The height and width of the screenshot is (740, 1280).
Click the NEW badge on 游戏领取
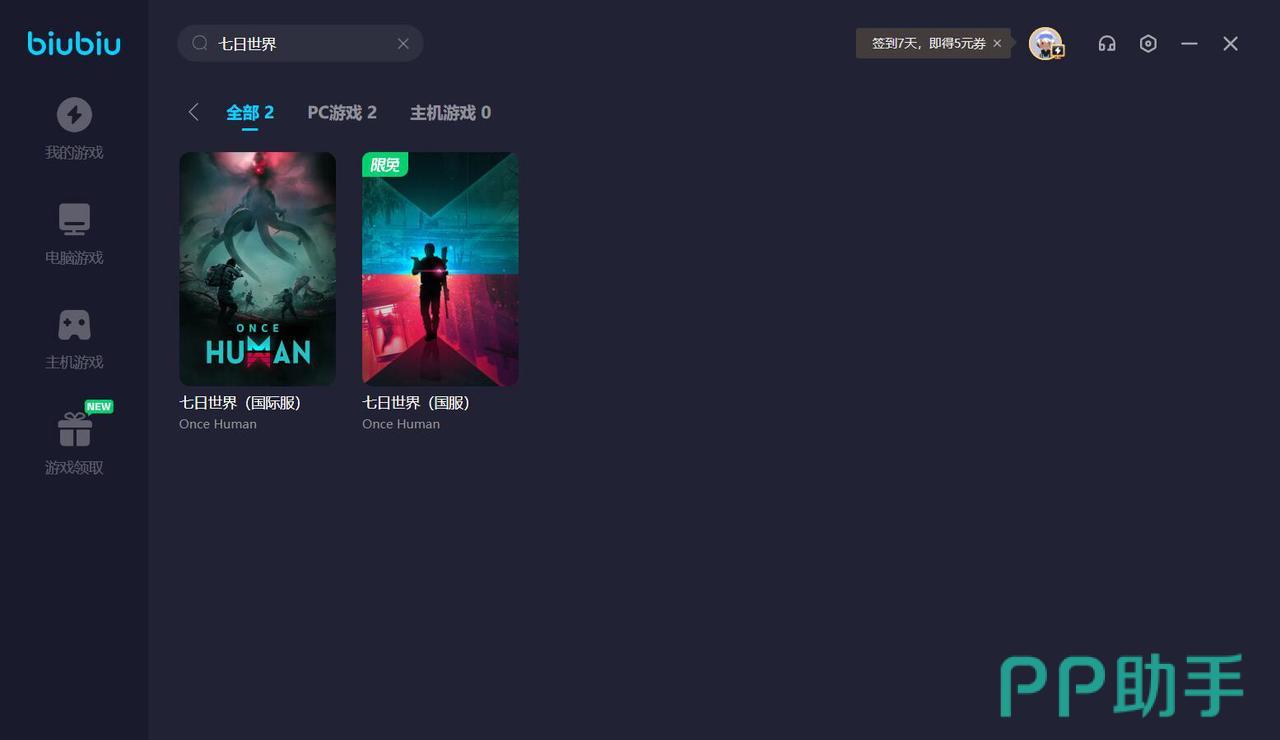click(99, 407)
